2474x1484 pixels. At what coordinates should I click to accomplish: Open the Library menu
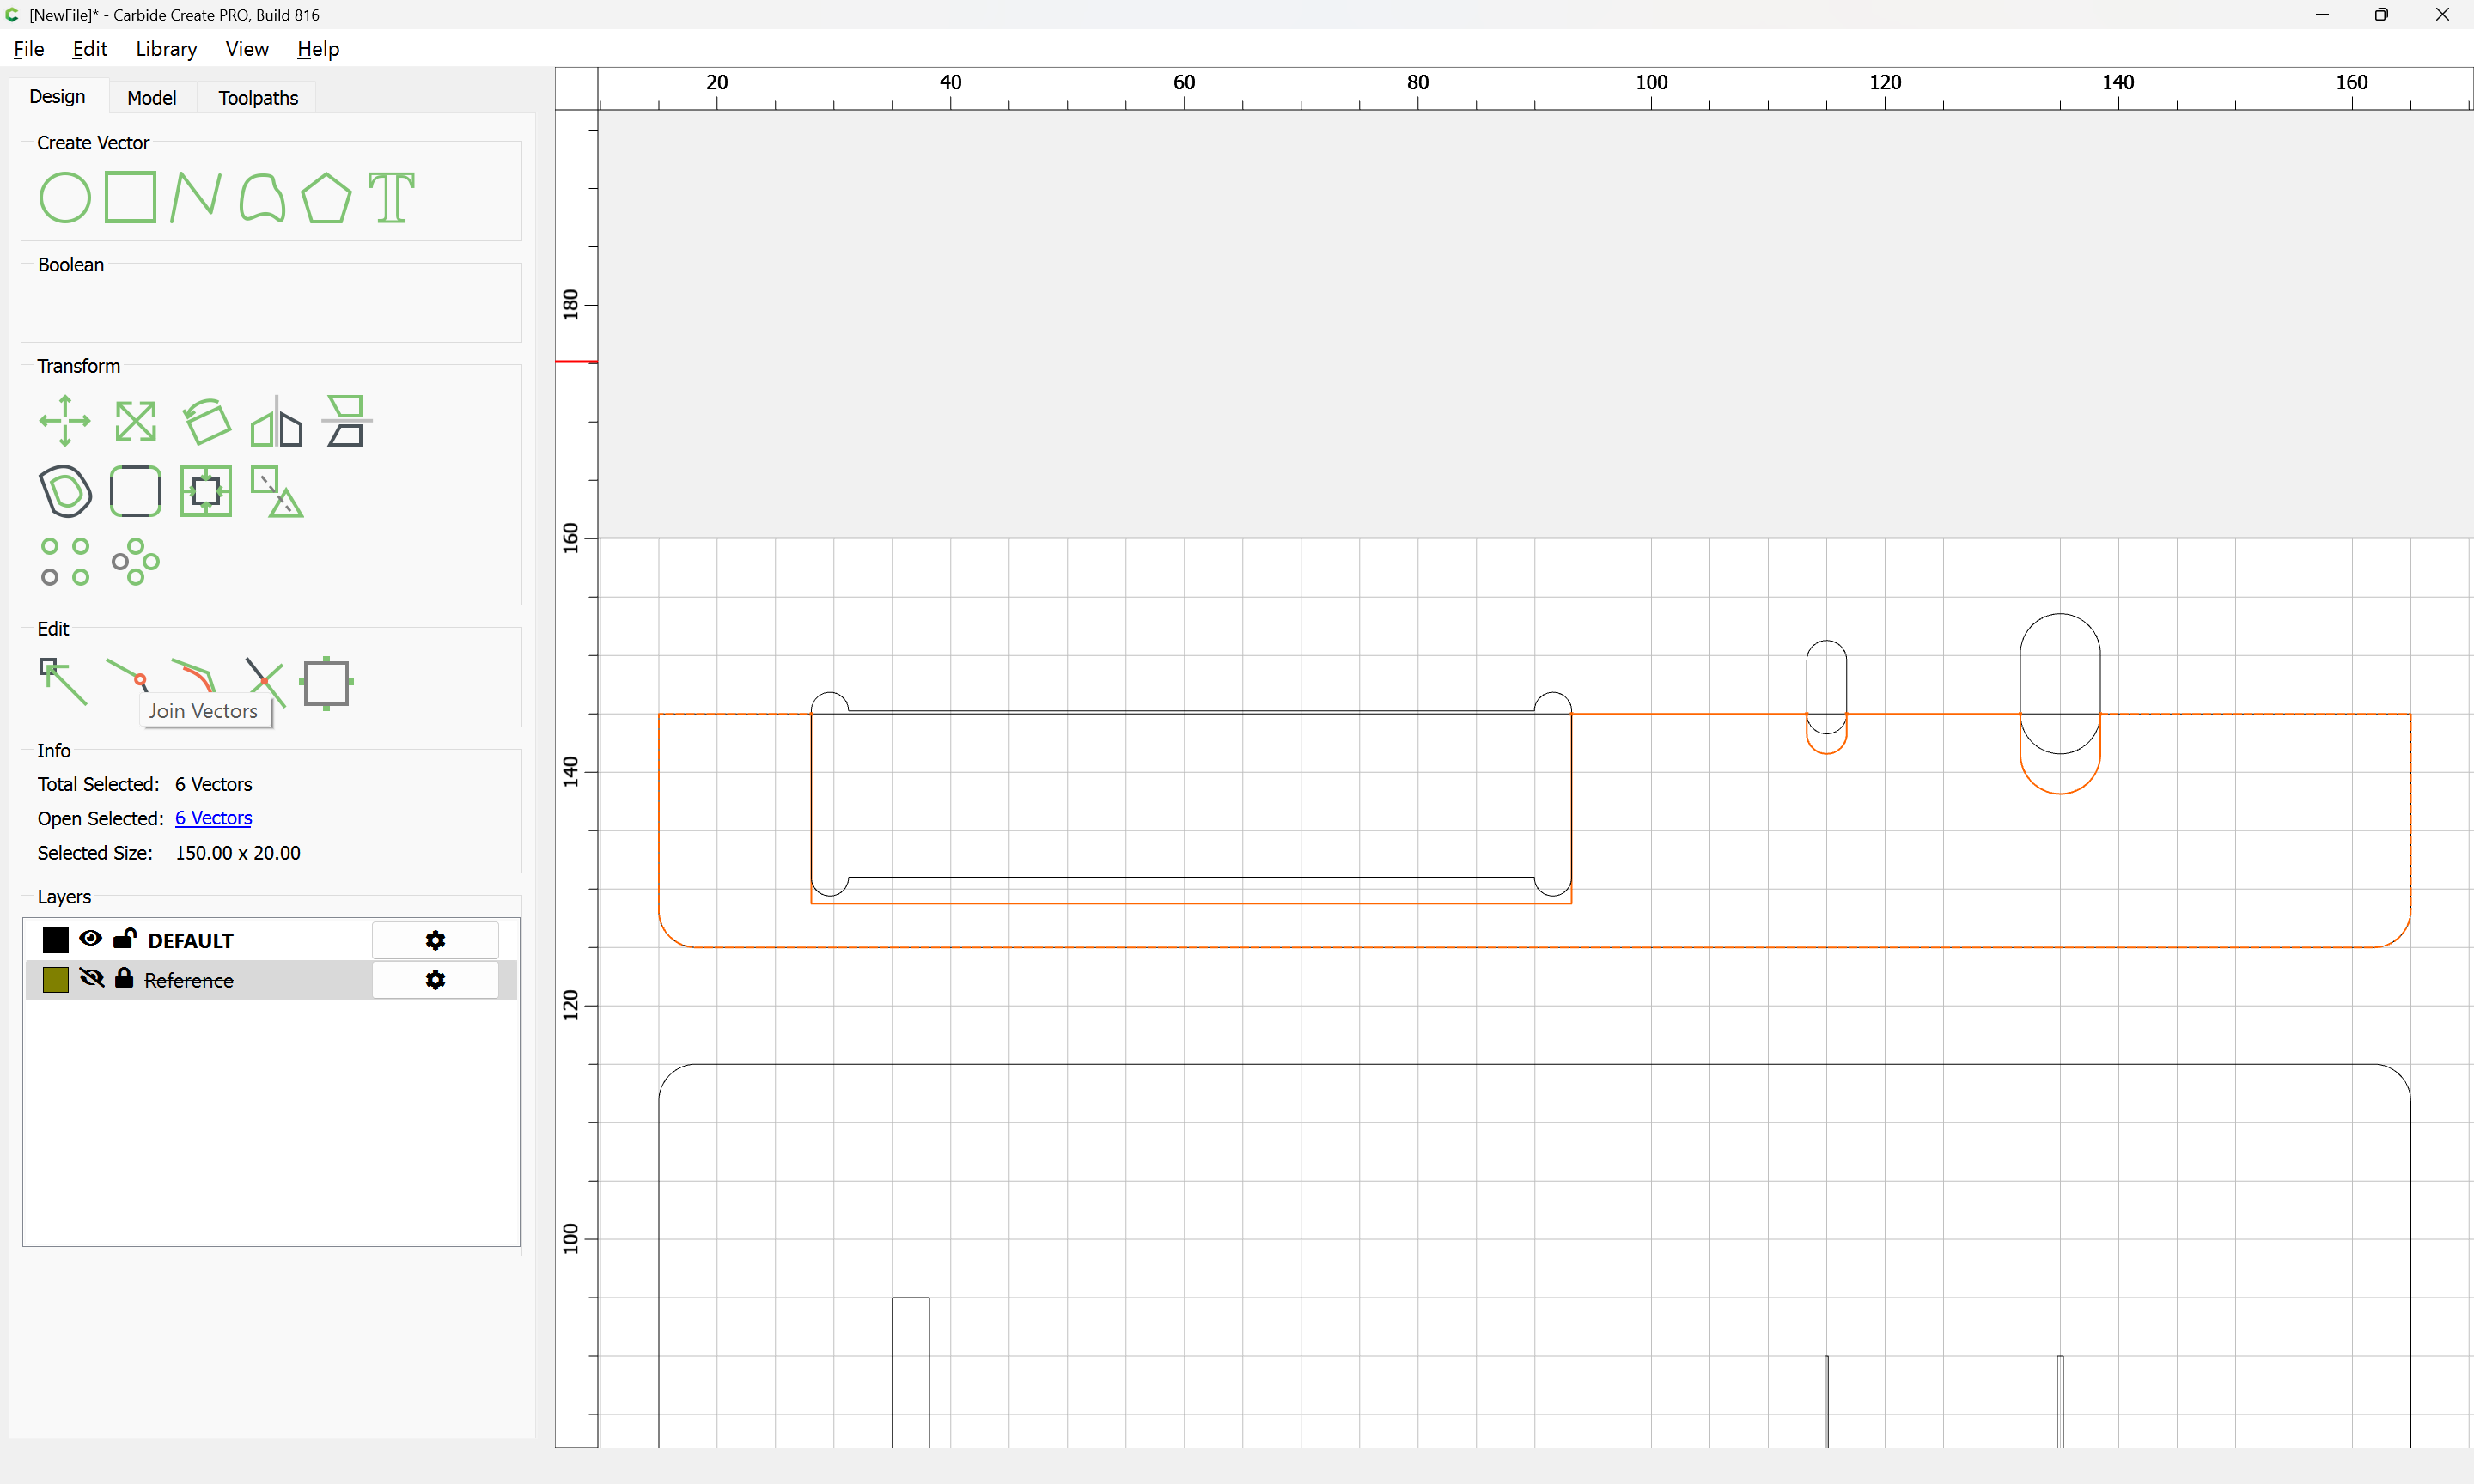pos(166,49)
